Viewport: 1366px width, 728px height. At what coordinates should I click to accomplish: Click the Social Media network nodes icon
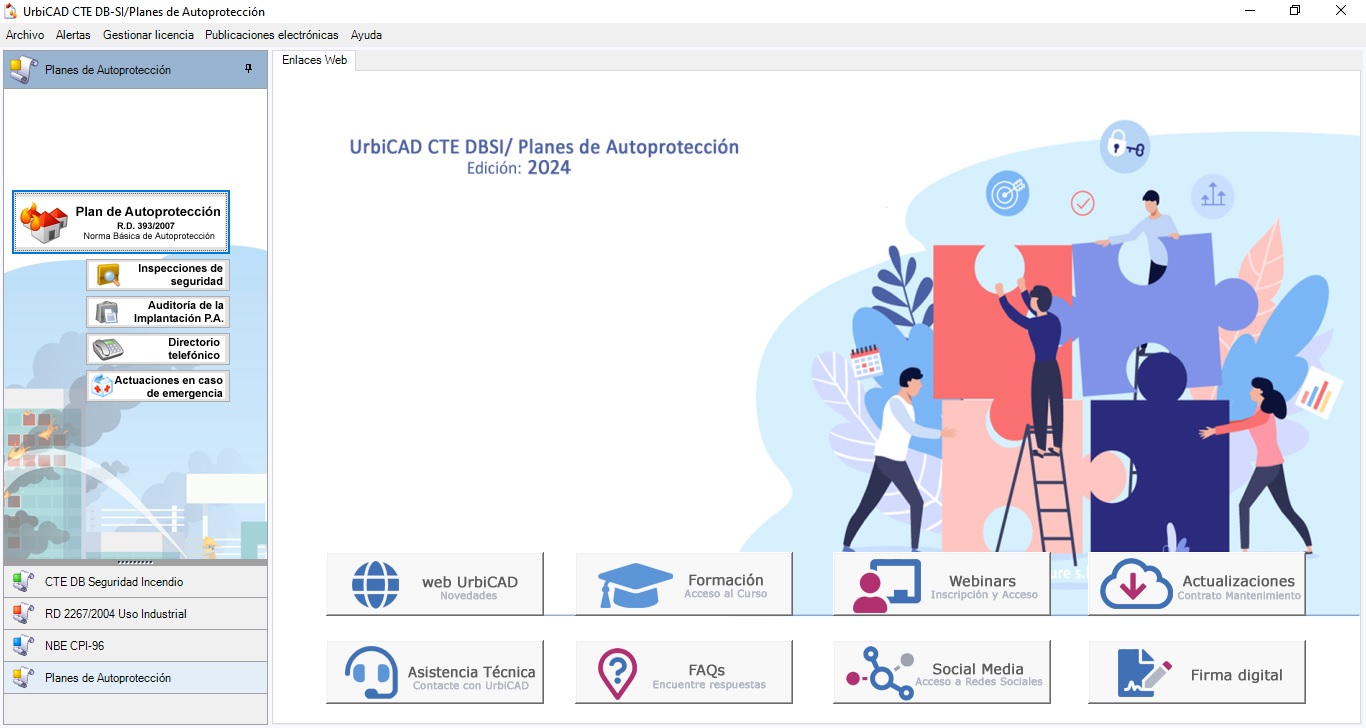(880, 674)
